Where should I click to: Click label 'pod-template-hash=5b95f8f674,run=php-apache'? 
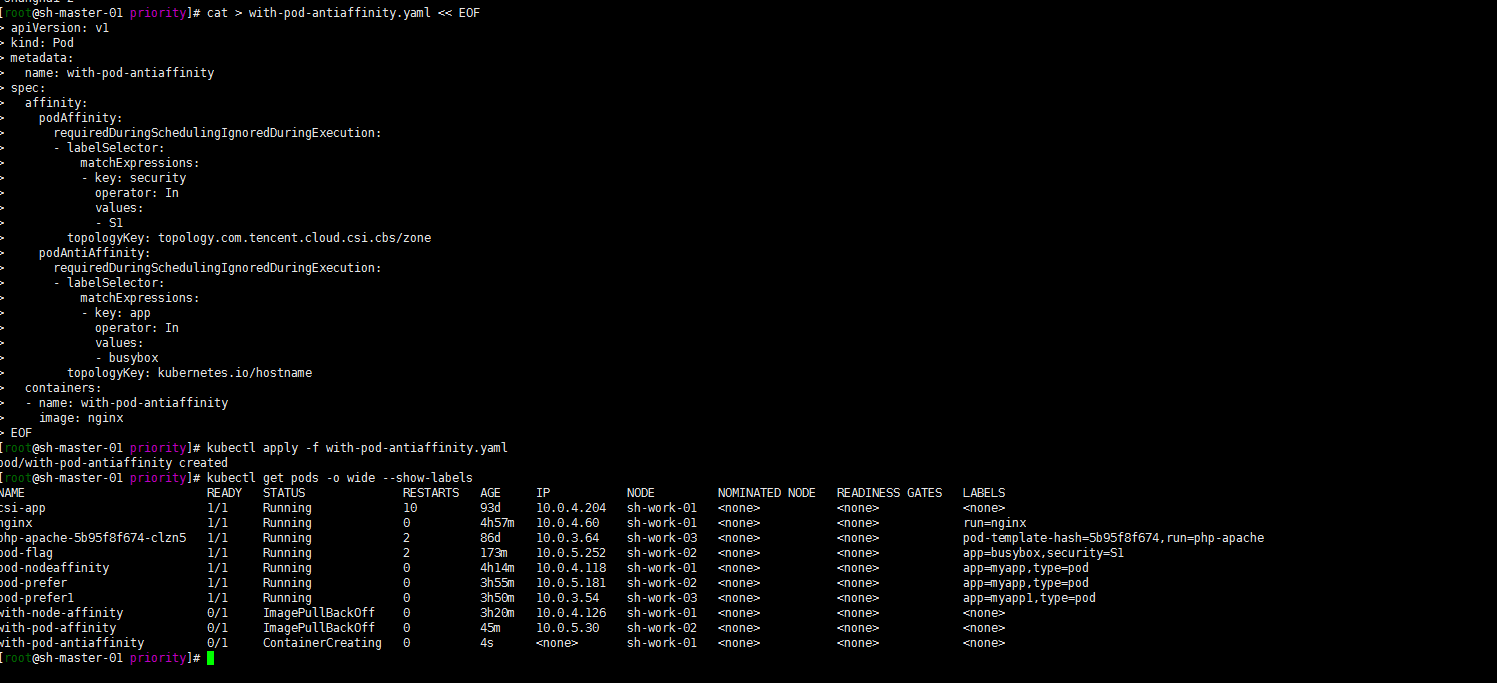[x=1113, y=538]
